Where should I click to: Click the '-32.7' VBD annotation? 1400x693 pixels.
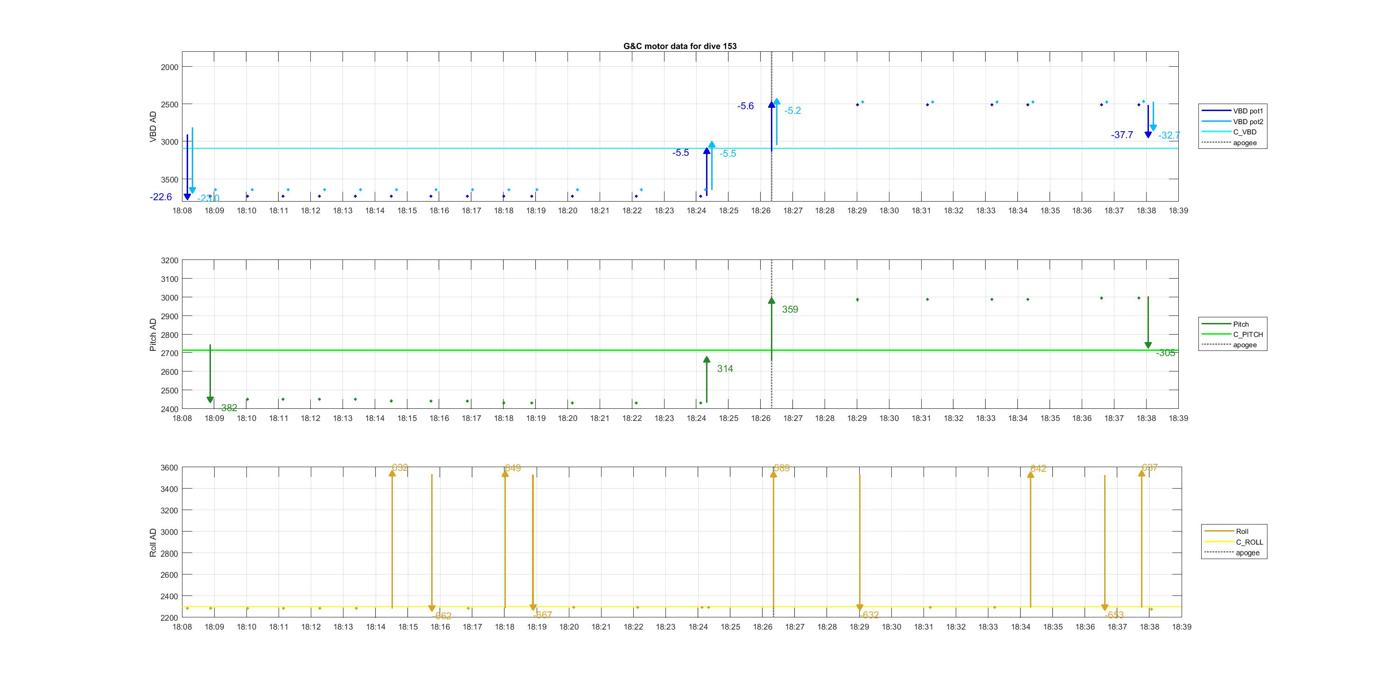tap(1169, 136)
